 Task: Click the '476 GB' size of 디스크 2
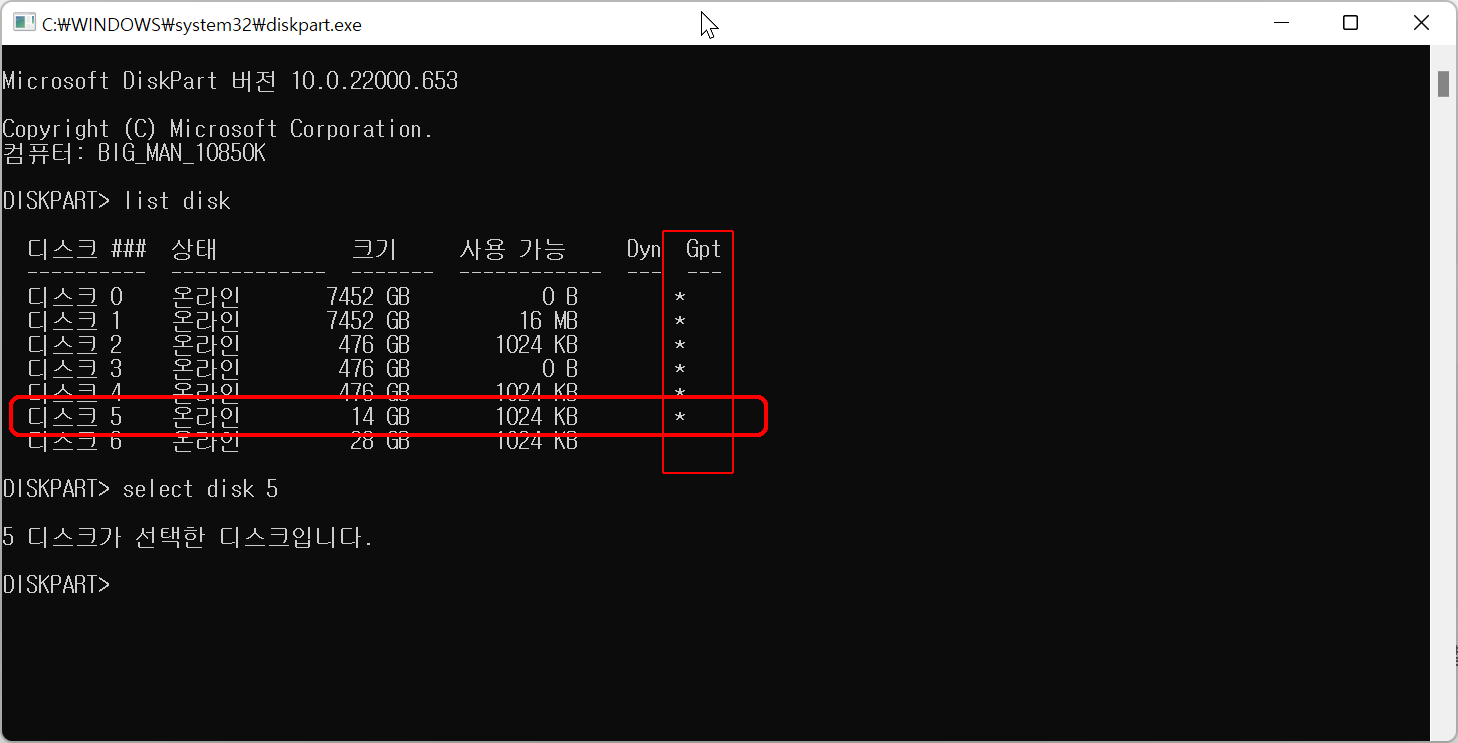pos(374,345)
